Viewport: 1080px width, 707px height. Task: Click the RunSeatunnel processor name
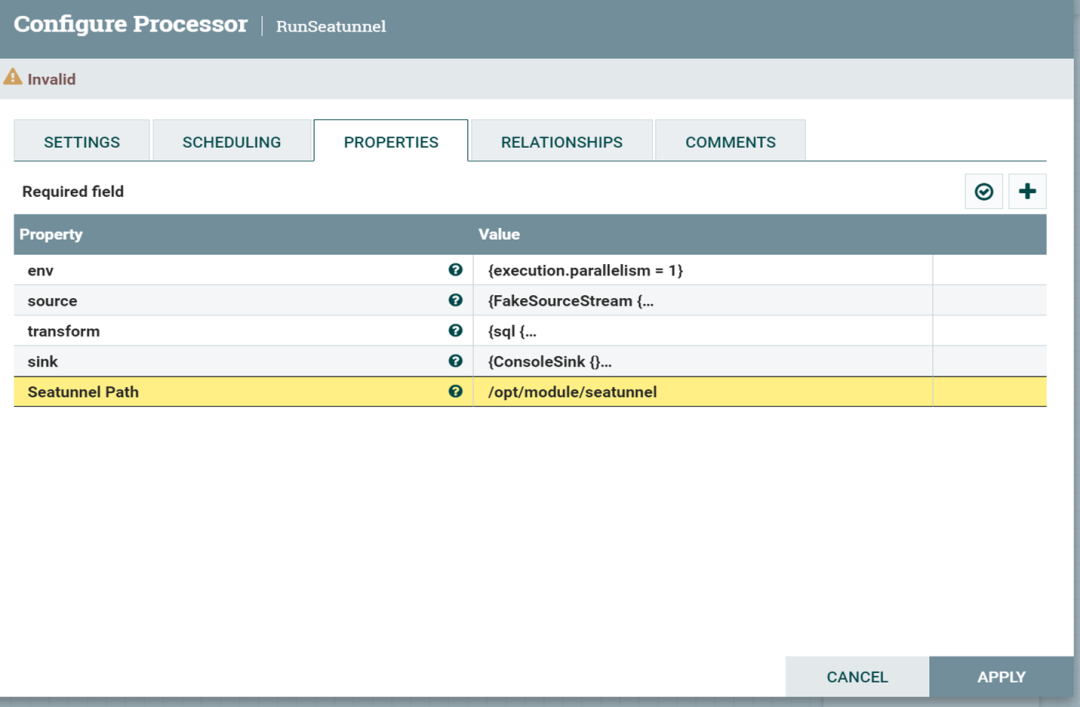331,26
